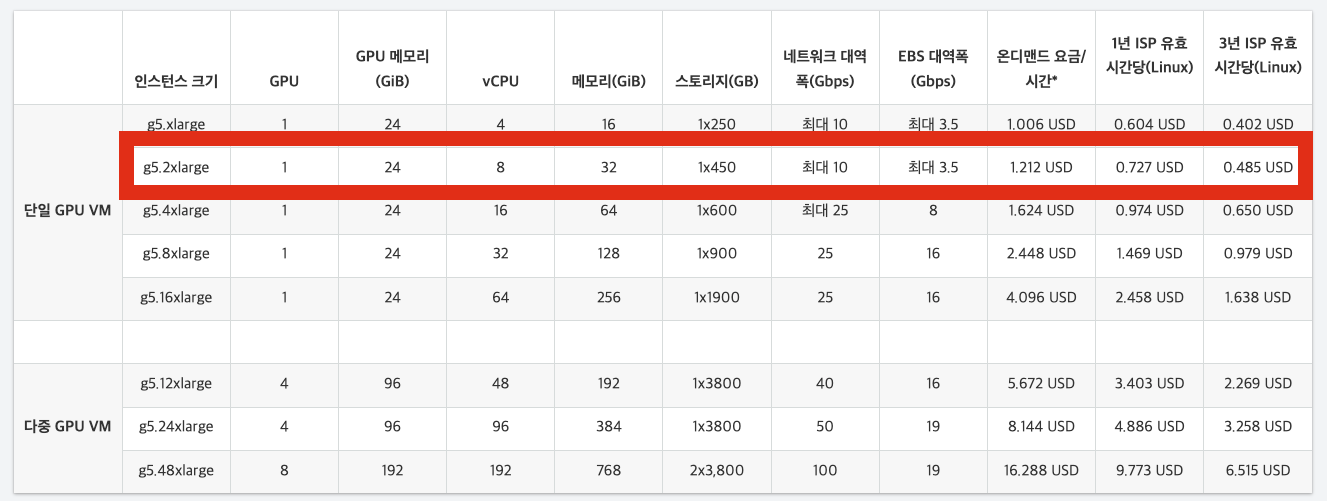Click the vCPU column header
This screenshot has height=501, width=1327.
[x=501, y=81]
